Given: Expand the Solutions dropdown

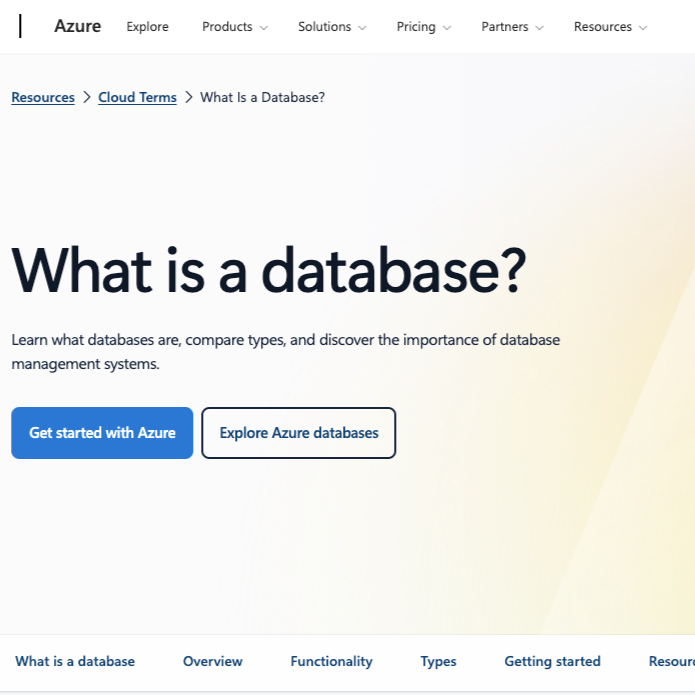Looking at the screenshot, I should tap(332, 27).
